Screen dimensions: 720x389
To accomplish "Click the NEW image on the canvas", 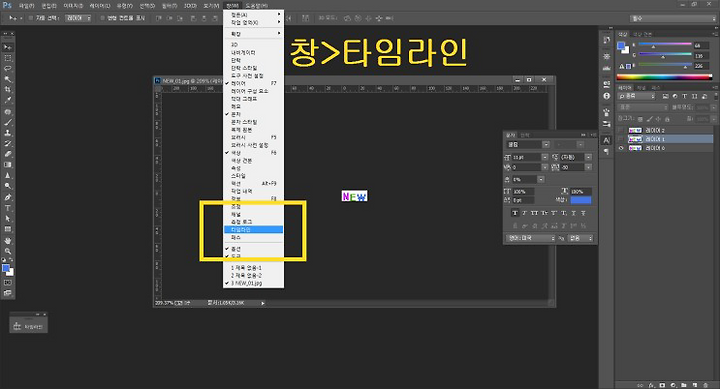I will pyautogui.click(x=354, y=197).
